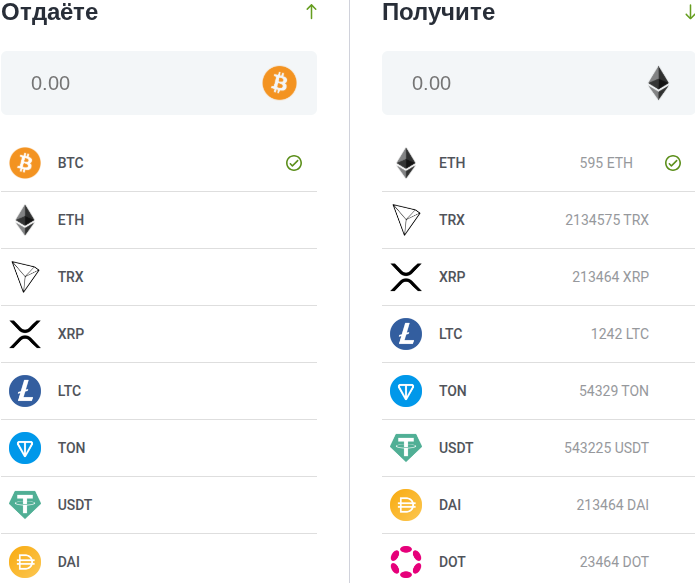Click the Получите amount input field
This screenshot has height=583, width=695.
tap(510, 83)
